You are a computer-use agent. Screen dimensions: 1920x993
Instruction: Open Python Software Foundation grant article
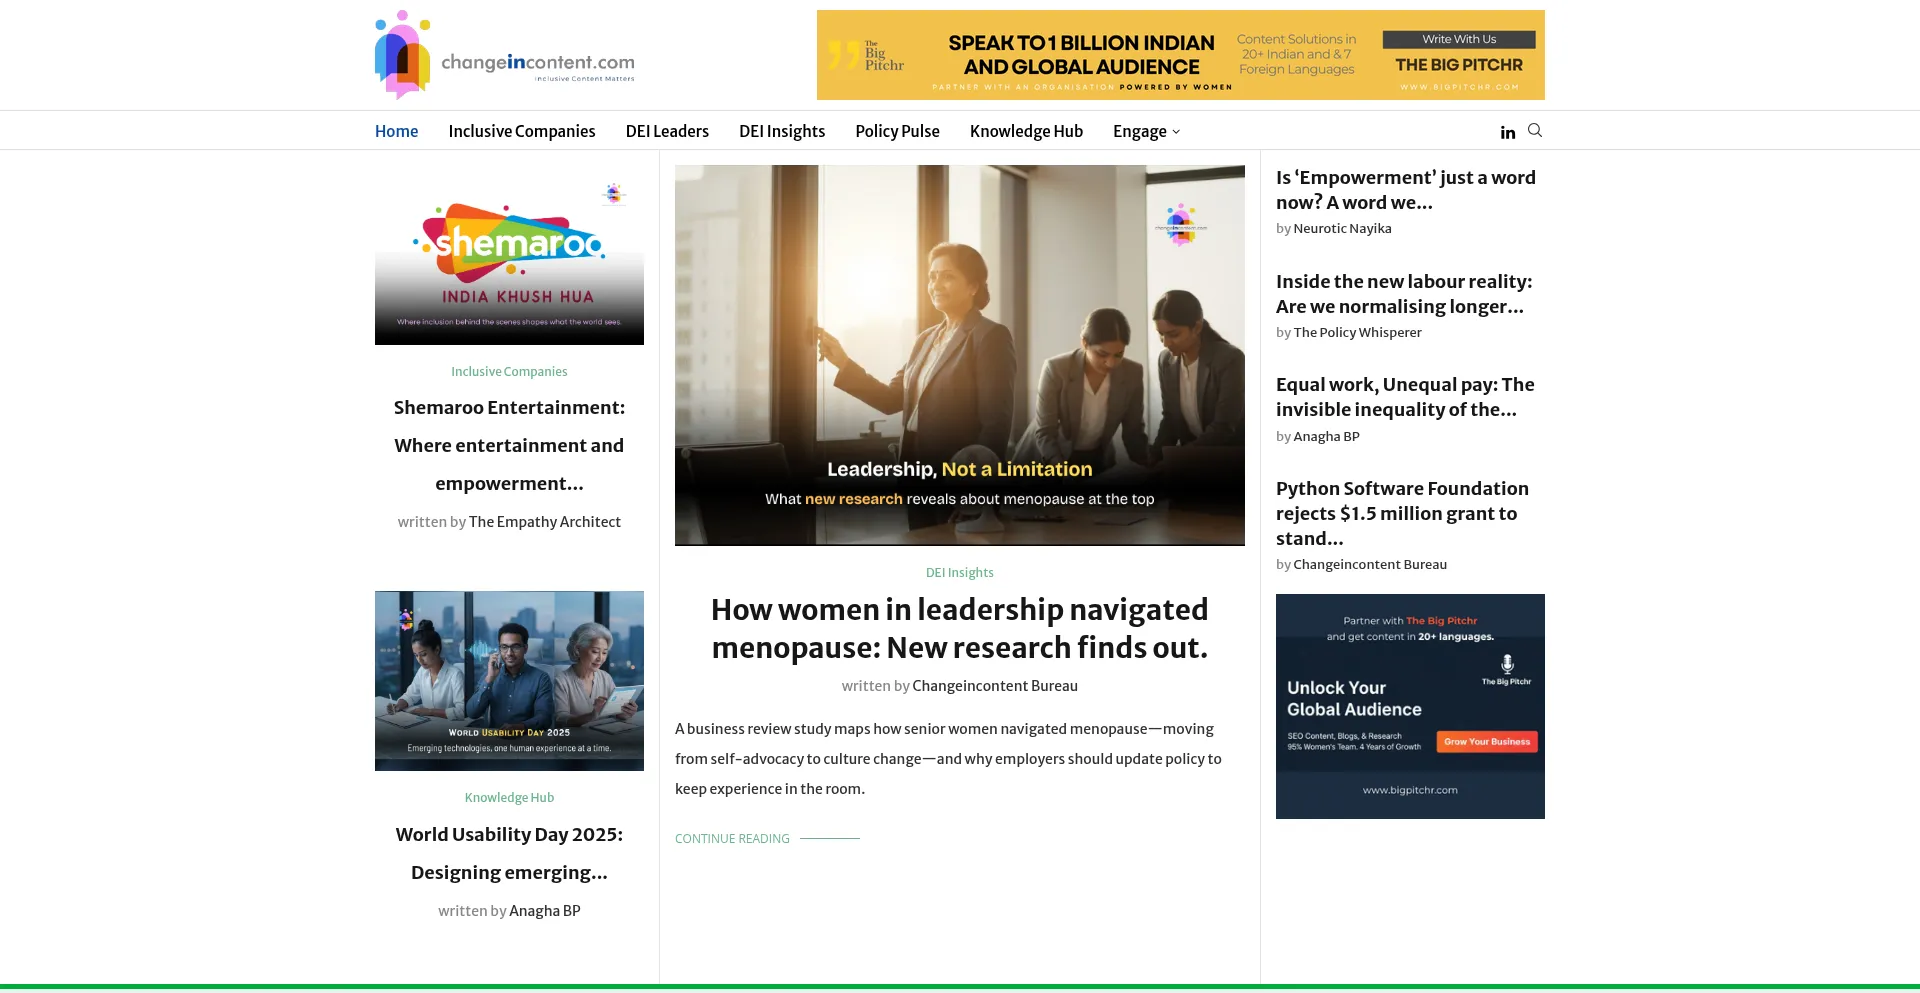1401,513
